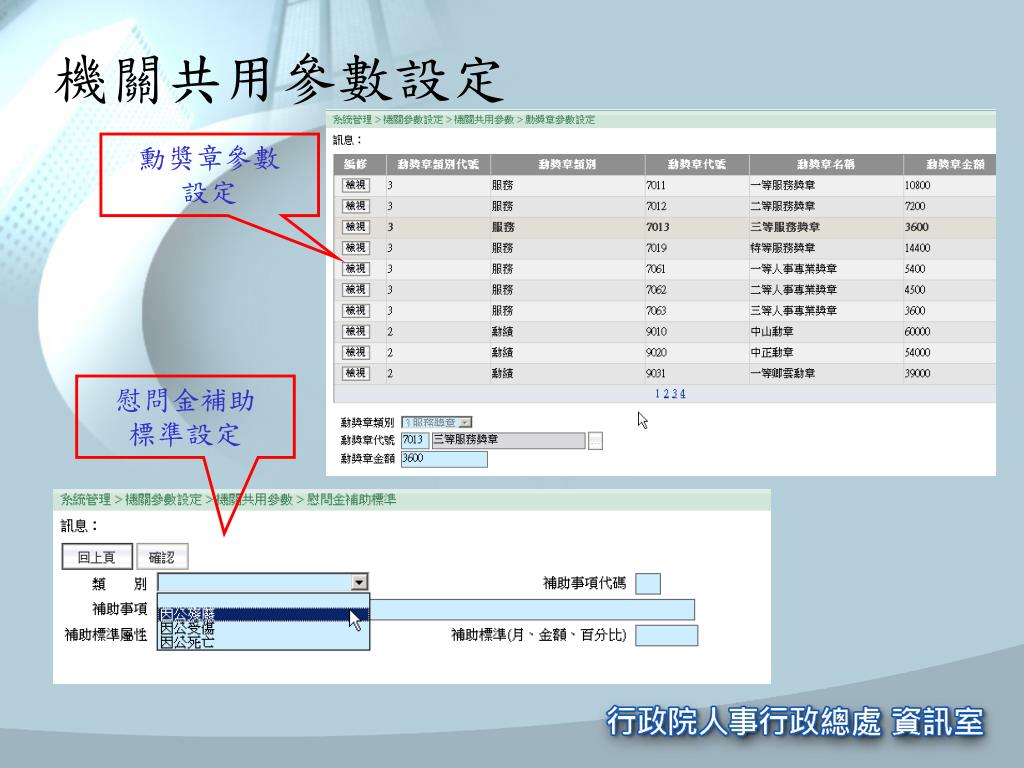Select 因公受傷 in the dropdown list
This screenshot has height=768, width=1024.
263,628
